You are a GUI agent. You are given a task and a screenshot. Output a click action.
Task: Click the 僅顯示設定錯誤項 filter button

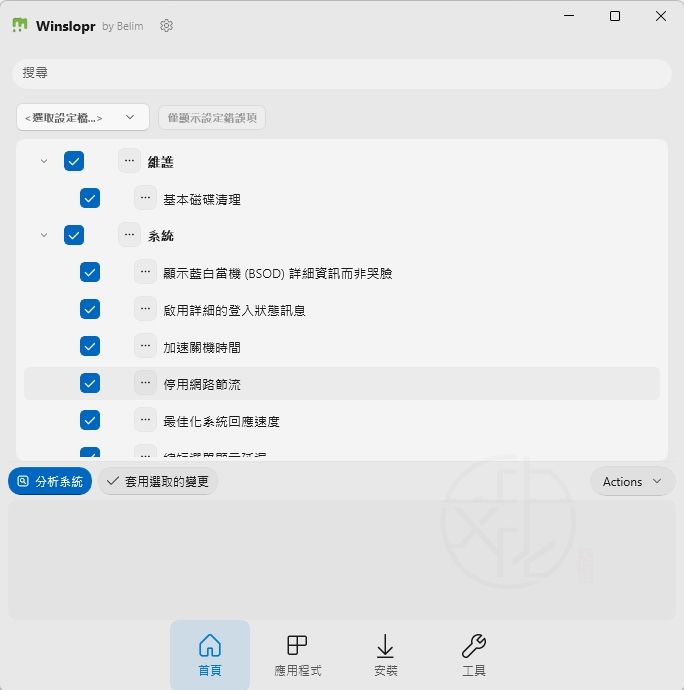tap(212, 117)
